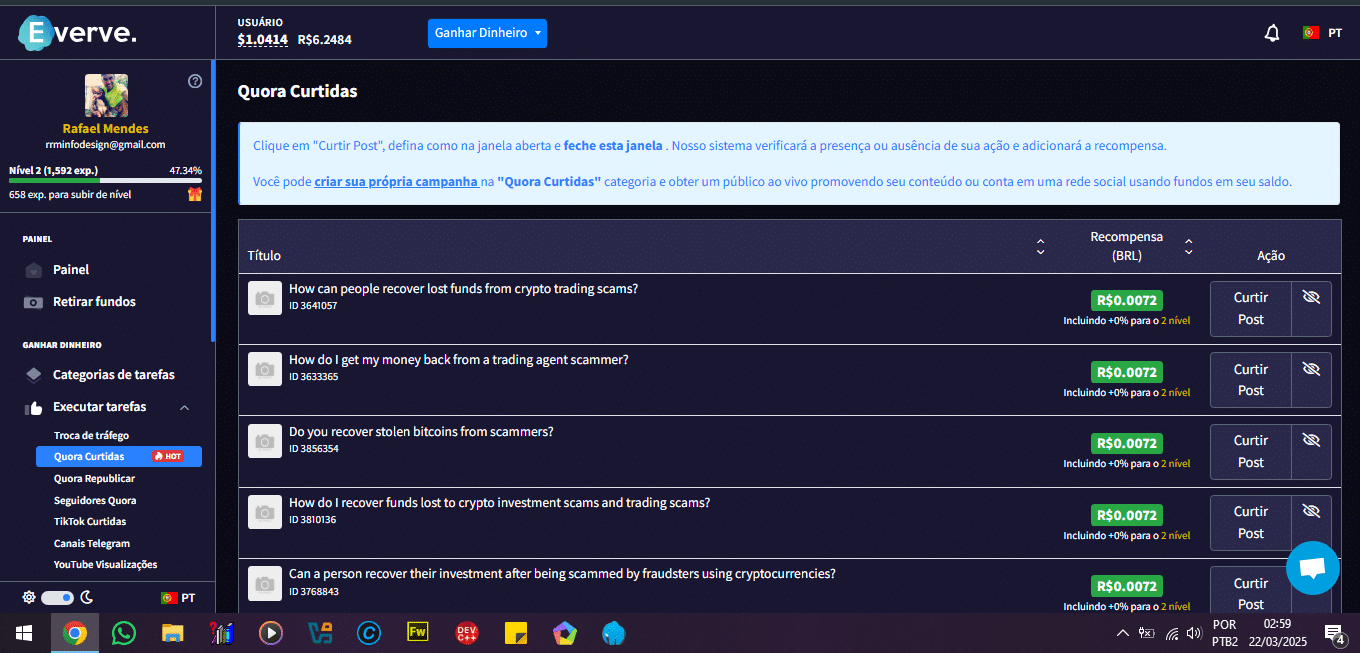This screenshot has width=1360, height=653.
Task: Click the vertical scrollbar of the sidebar
Action: (x=213, y=200)
